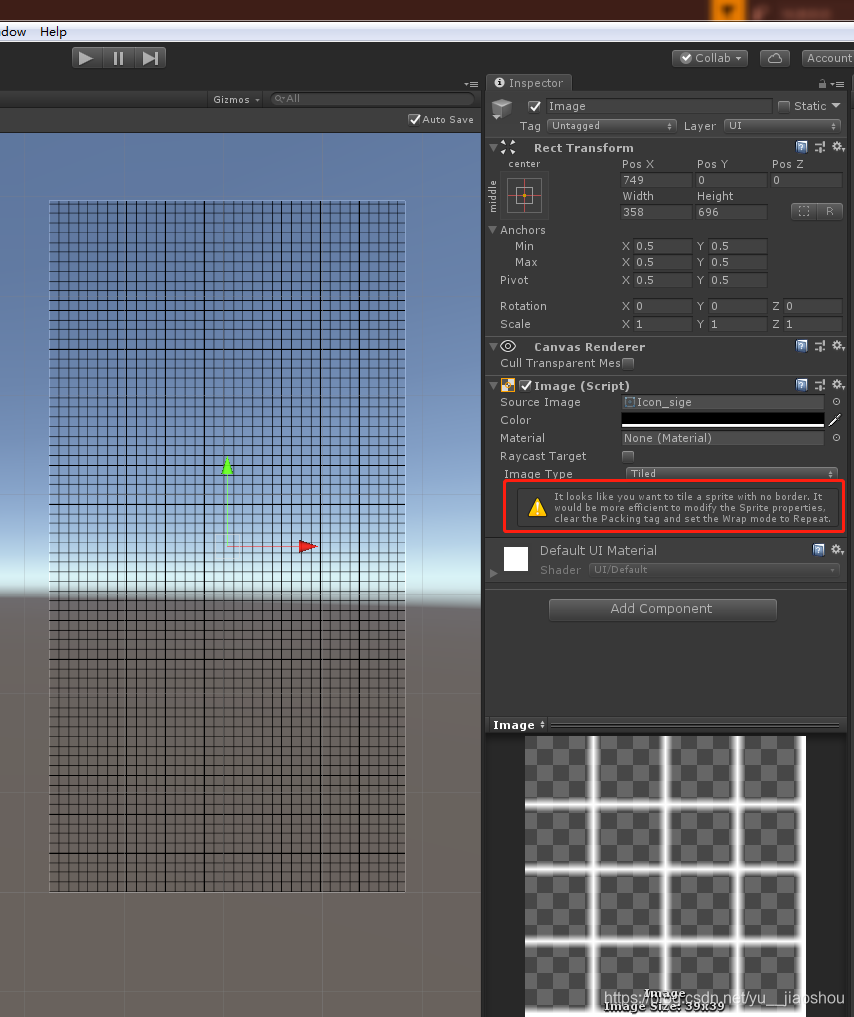854x1017 pixels.
Task: Click the GameObject cube icon
Action: click(x=502, y=108)
